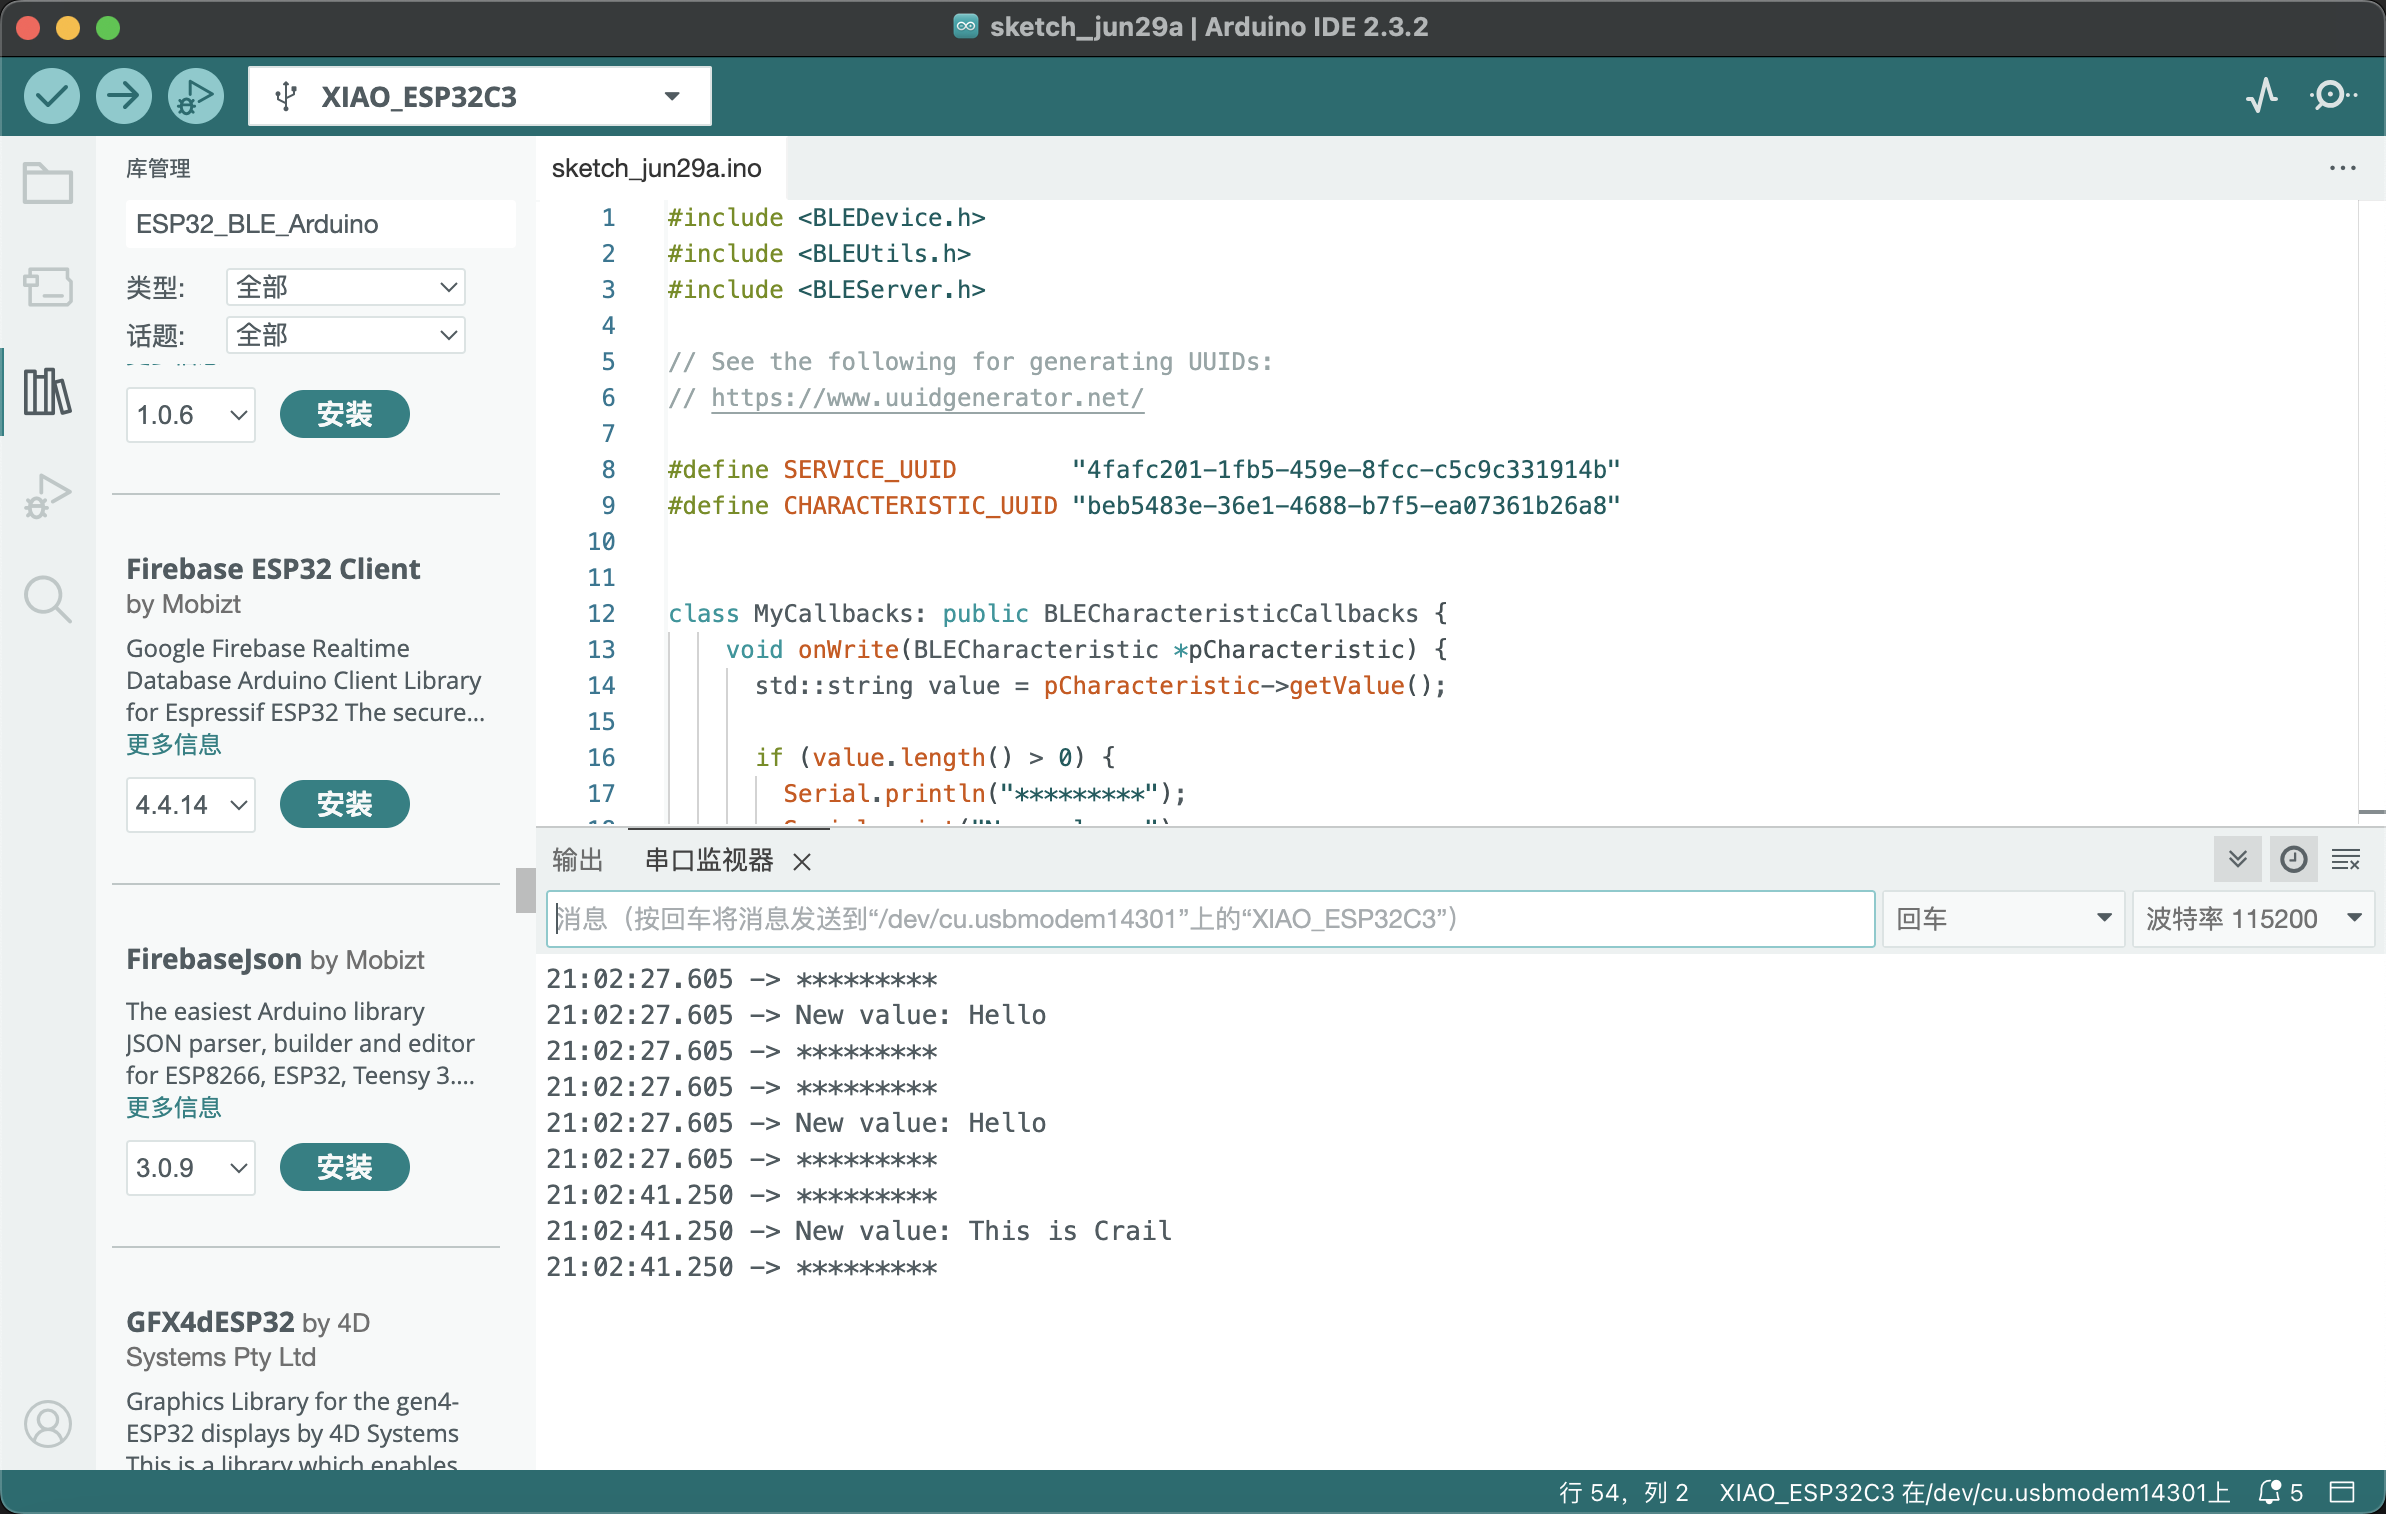Open version 1.0.6 dropdown
This screenshot has height=1514, width=2386.
pos(190,414)
